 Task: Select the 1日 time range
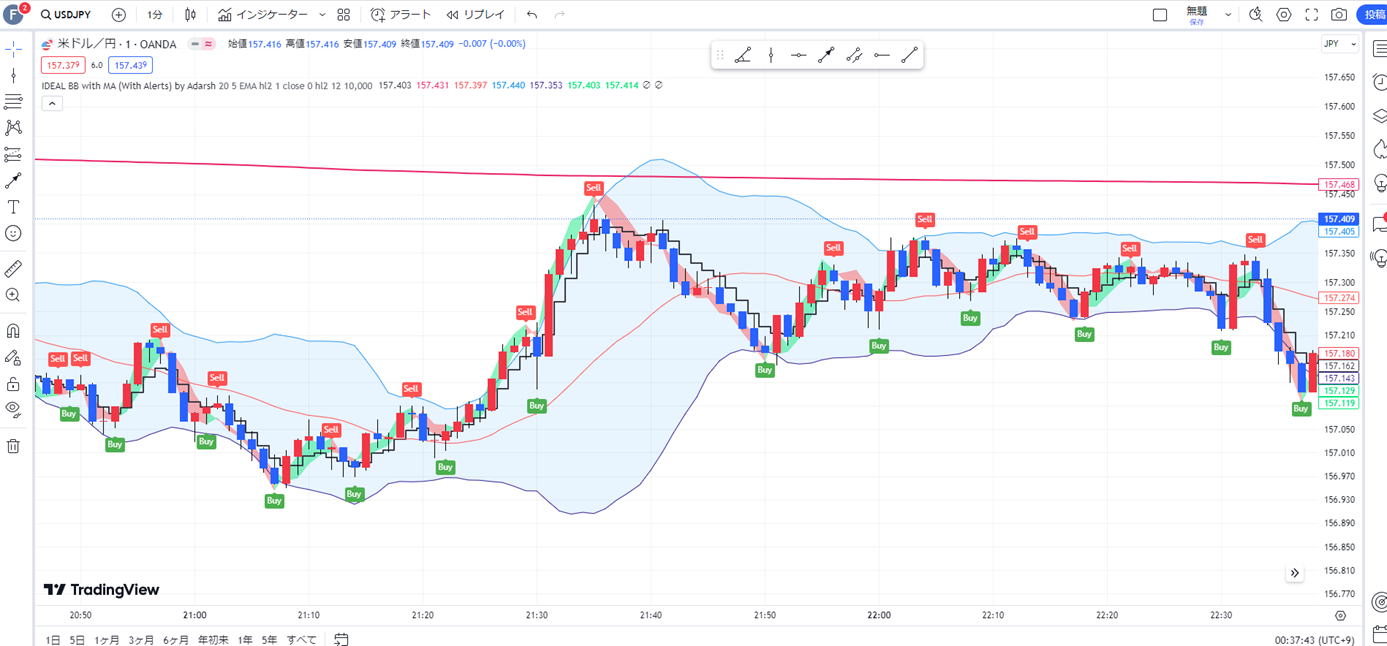pos(52,639)
